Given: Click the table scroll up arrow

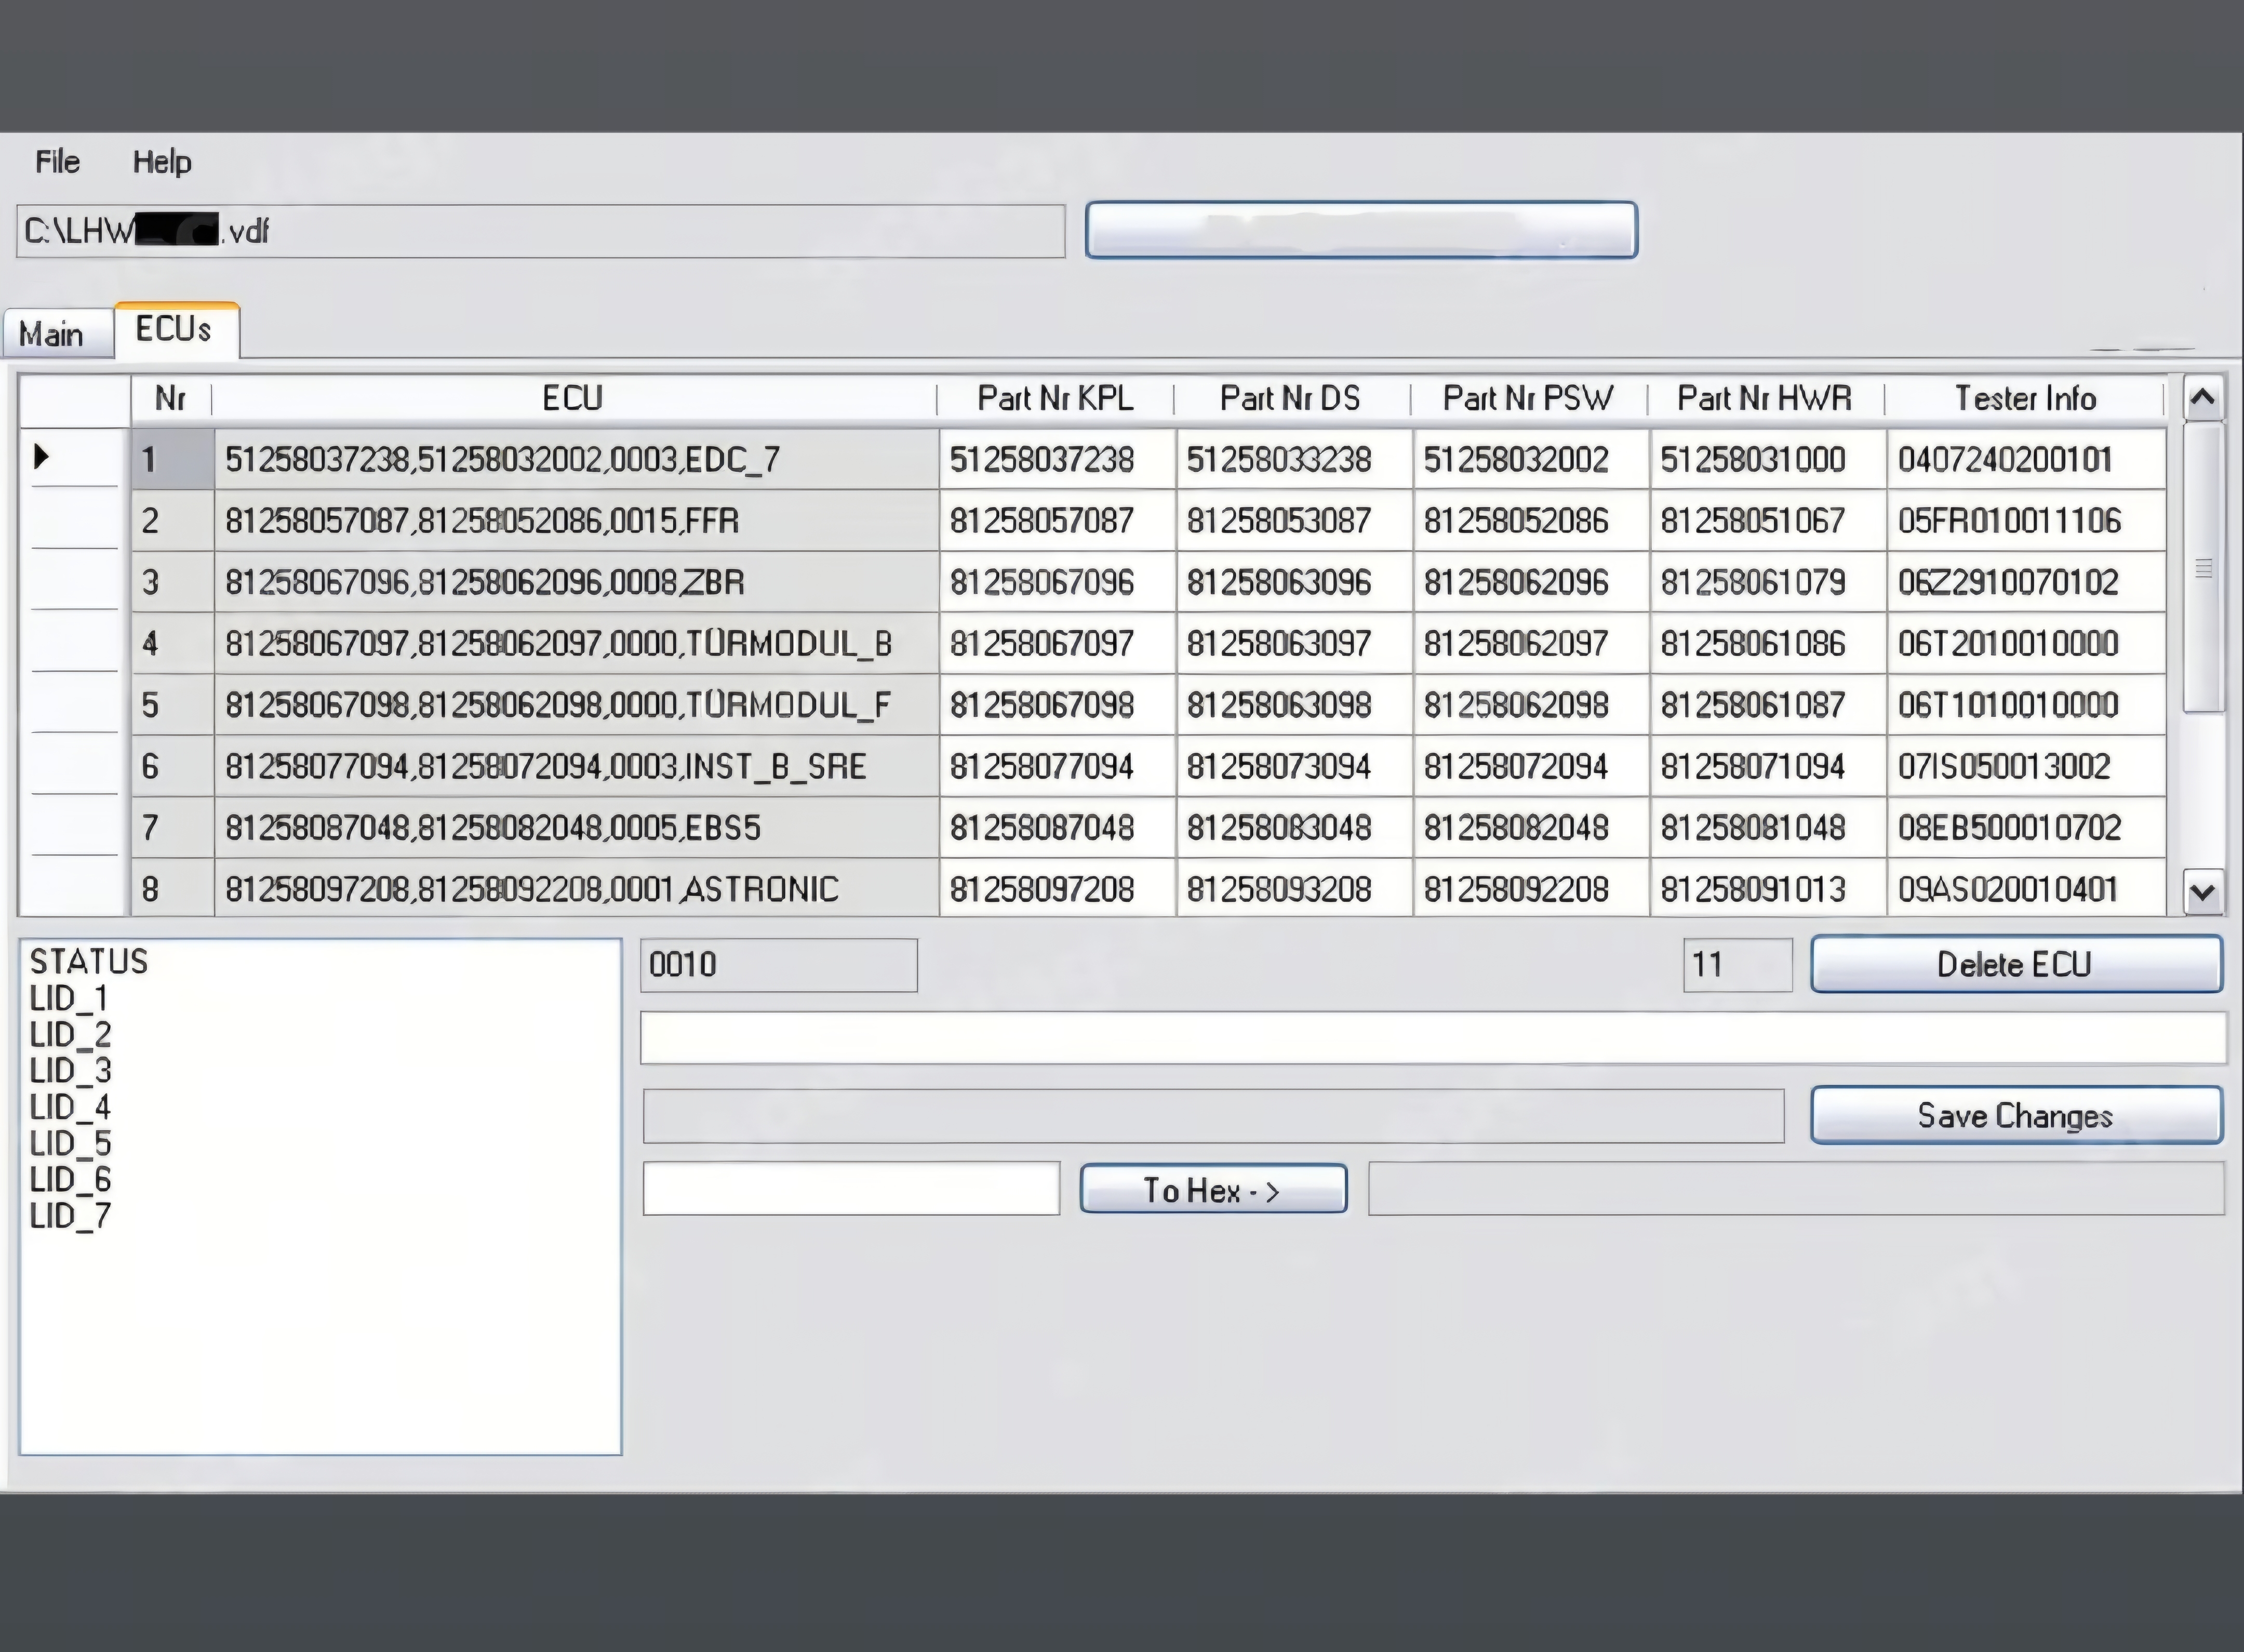Looking at the screenshot, I should (x=2202, y=398).
